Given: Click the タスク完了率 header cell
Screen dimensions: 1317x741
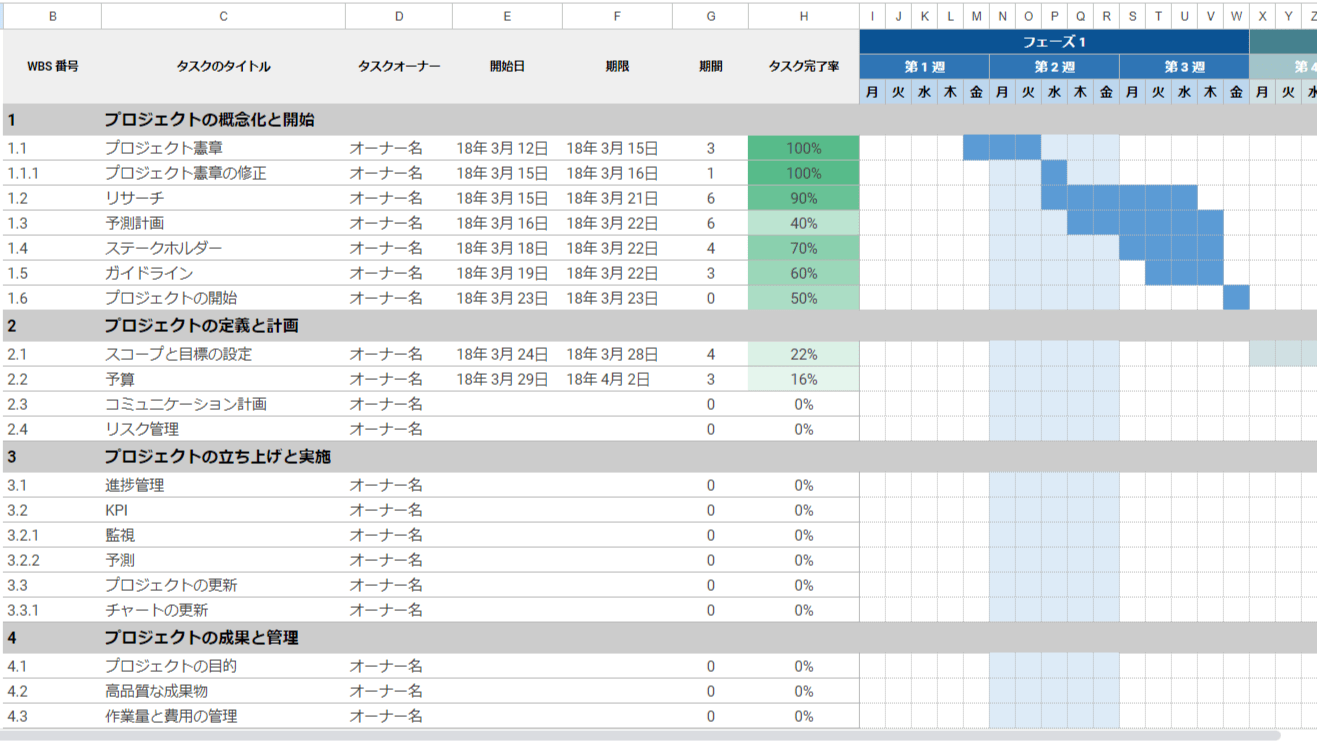Looking at the screenshot, I should point(803,67).
